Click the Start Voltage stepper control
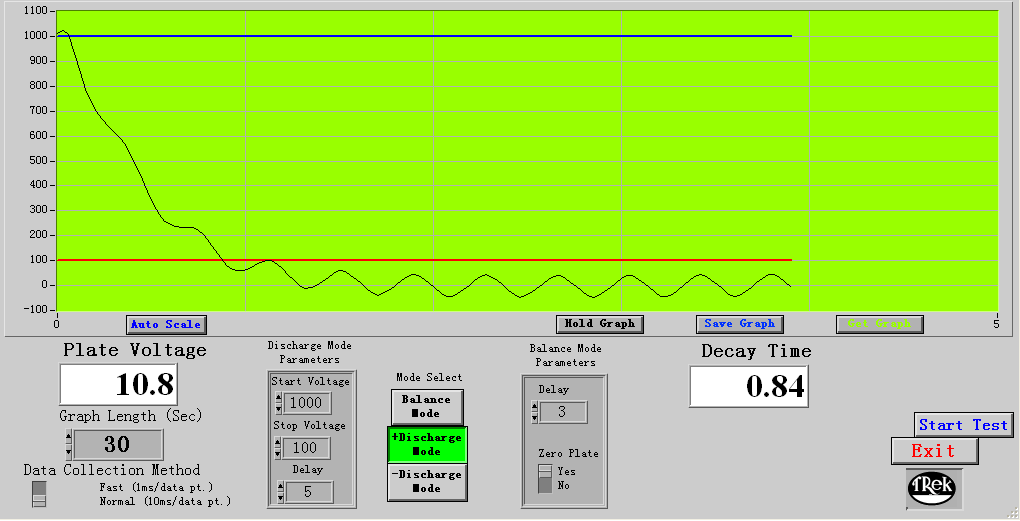This screenshot has width=1020, height=521. (x=278, y=402)
